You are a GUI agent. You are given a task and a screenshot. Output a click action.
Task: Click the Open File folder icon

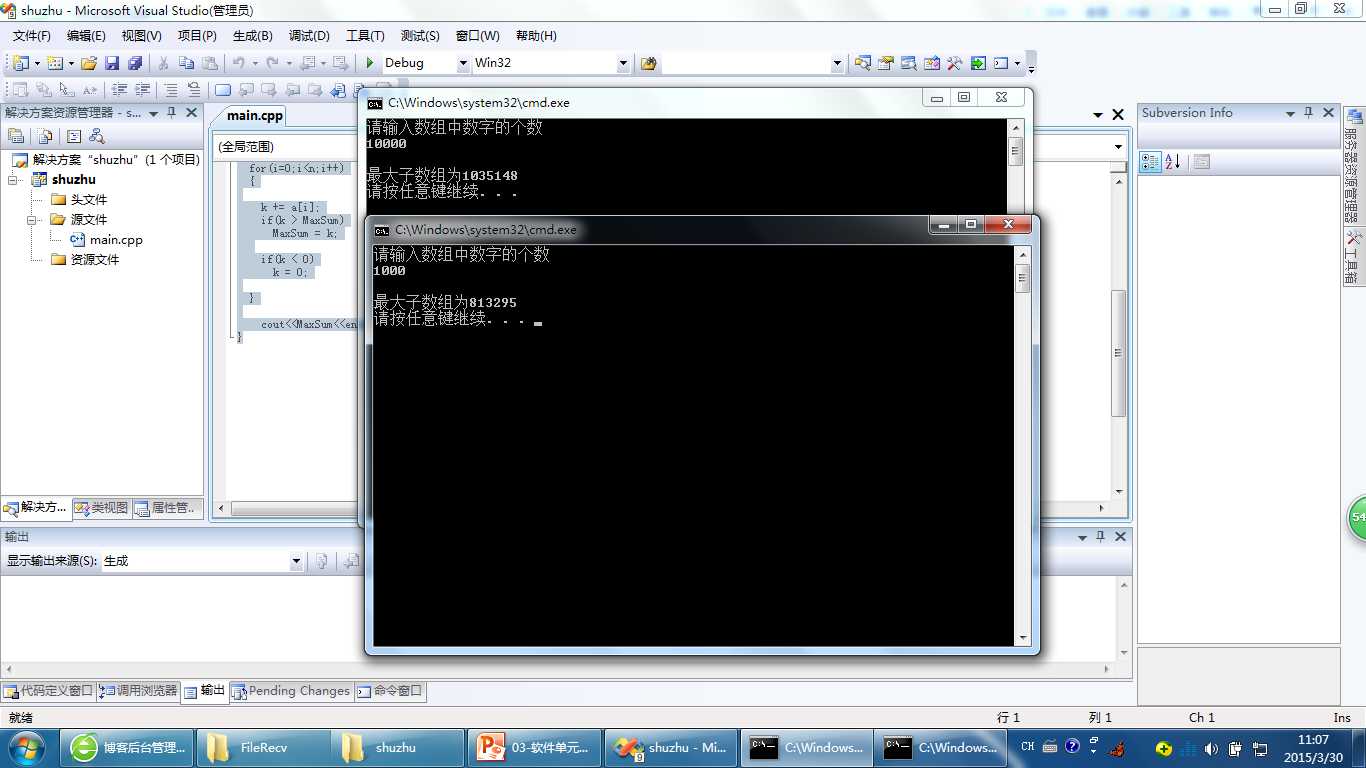point(89,63)
